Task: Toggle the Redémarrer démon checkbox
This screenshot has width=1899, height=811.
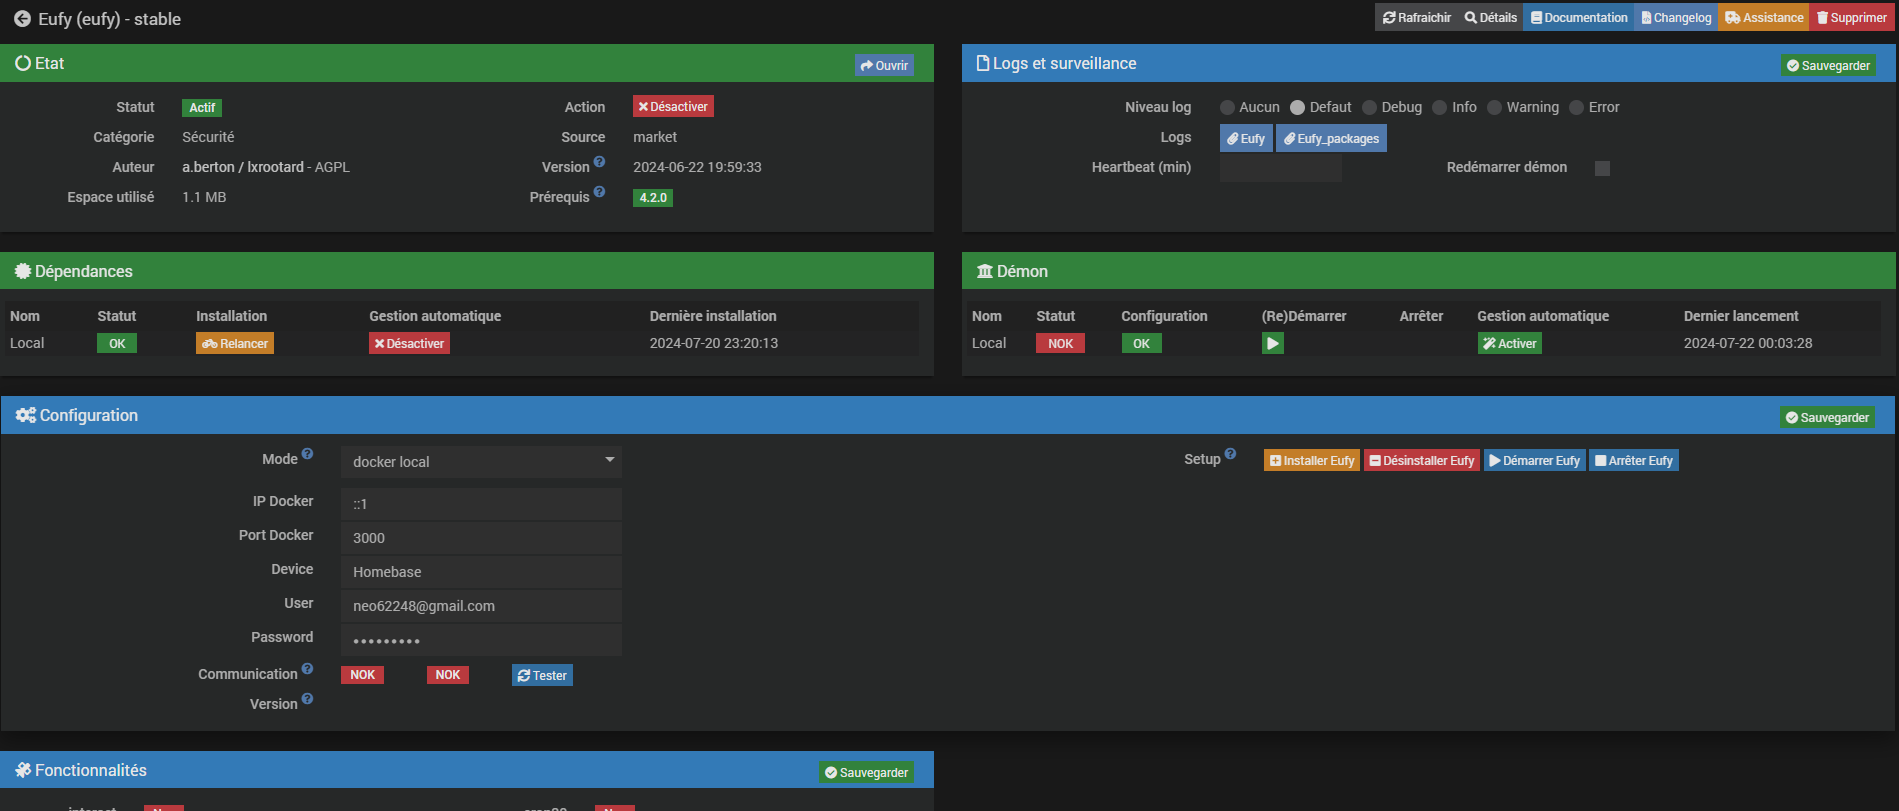Action: pyautogui.click(x=1602, y=168)
